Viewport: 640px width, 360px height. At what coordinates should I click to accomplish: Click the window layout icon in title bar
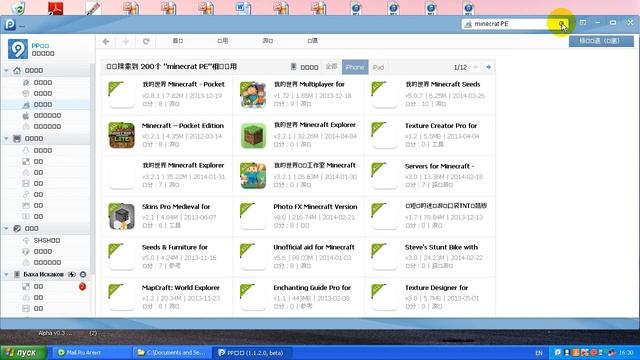point(583,23)
